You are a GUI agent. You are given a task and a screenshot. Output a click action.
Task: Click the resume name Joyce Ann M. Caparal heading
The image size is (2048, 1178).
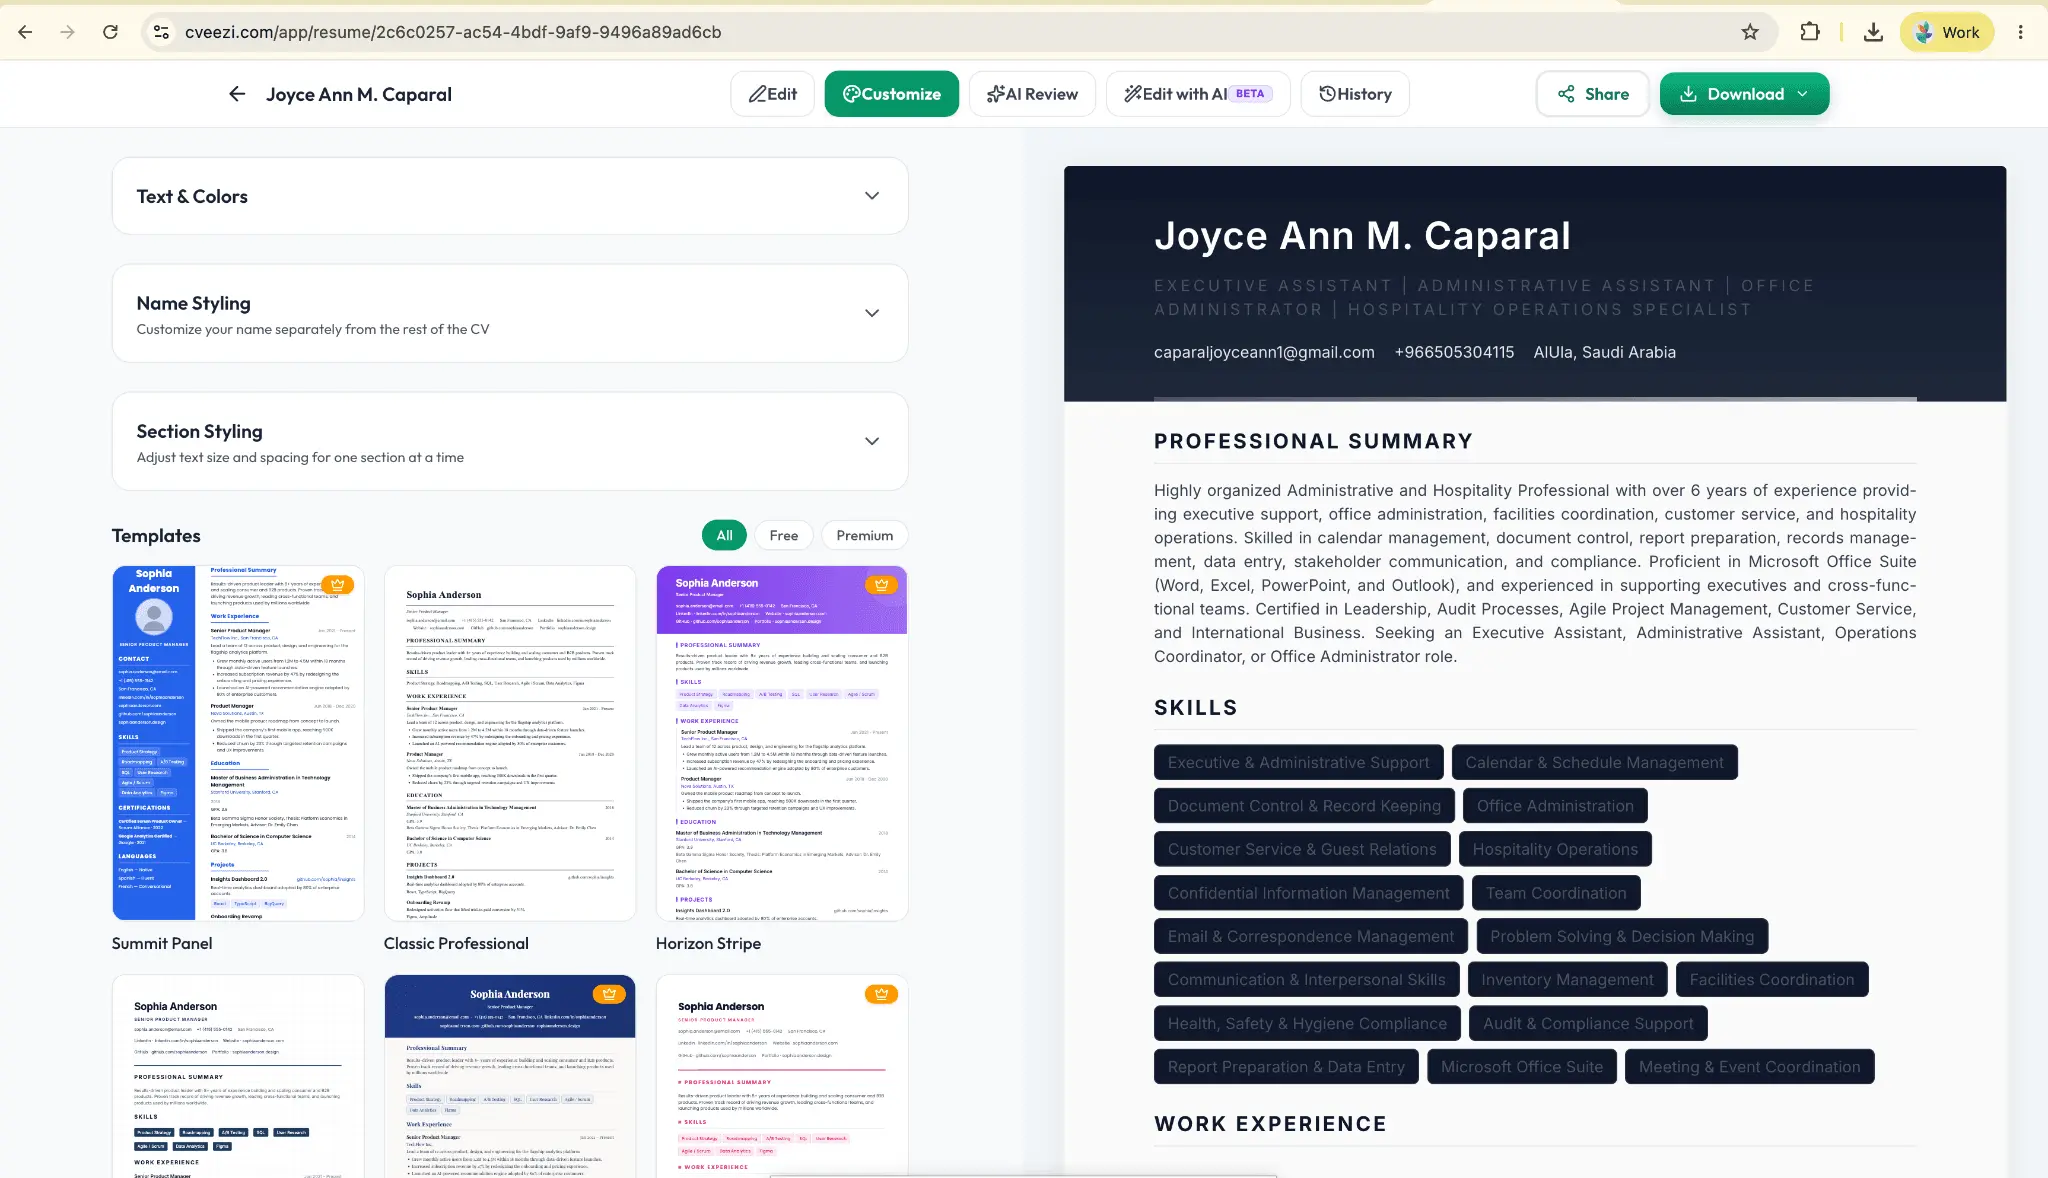[x=1362, y=236]
